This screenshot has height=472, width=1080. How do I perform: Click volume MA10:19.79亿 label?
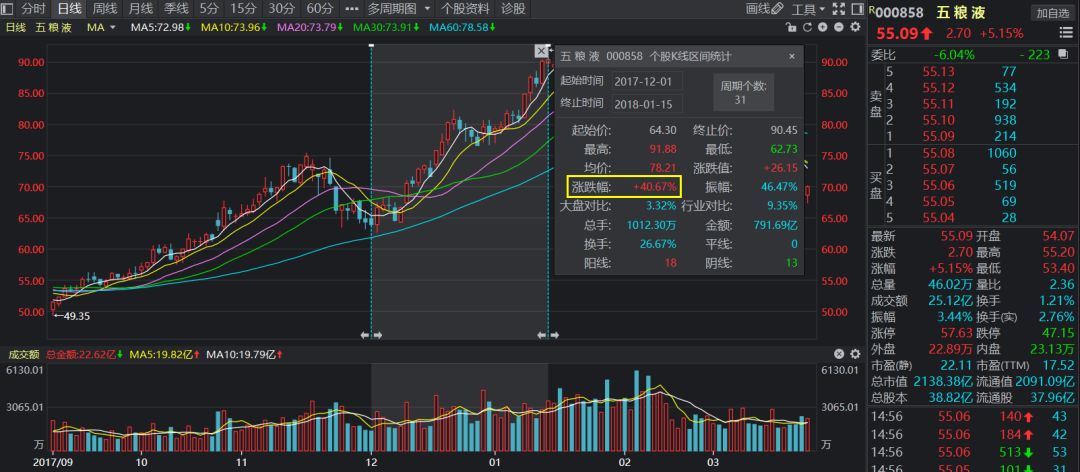(245, 354)
